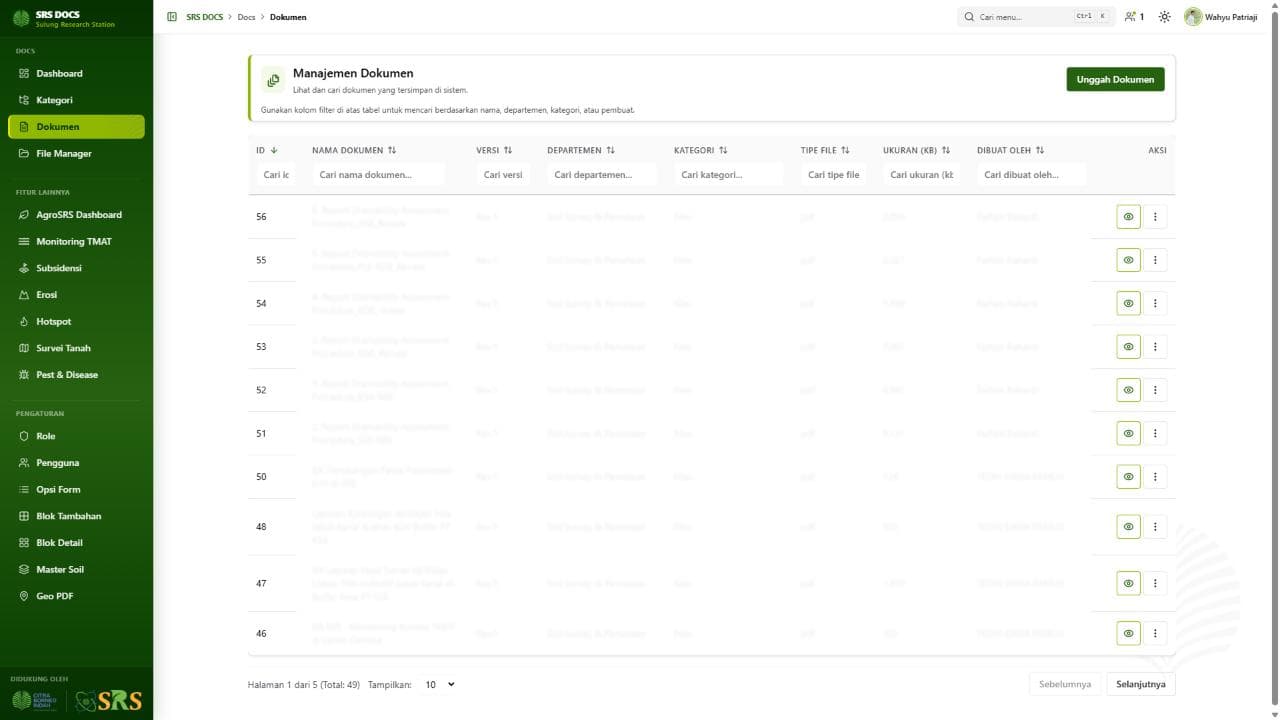Viewport: 1280px width, 720px height.
Task: Toggle the sidebar collapse icon
Action: pos(172,17)
